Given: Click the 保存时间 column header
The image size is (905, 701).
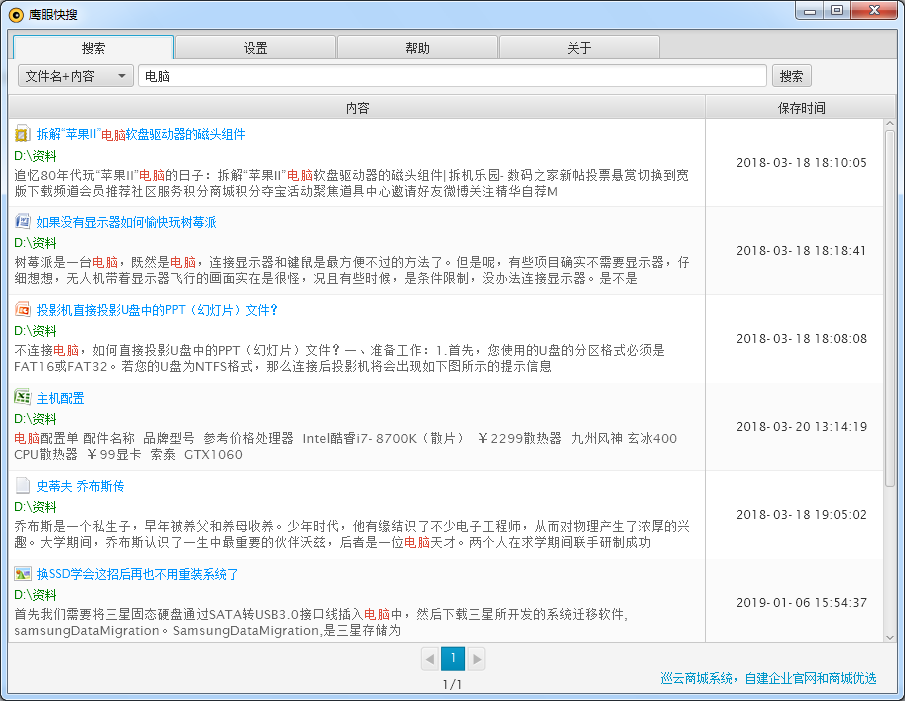Looking at the screenshot, I should 801,108.
